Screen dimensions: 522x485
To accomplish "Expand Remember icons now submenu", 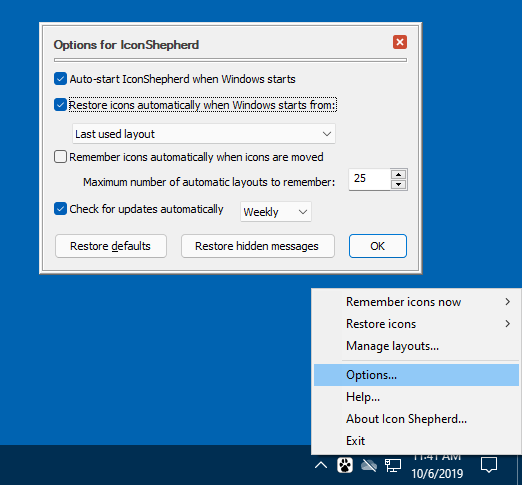I will point(416,302).
